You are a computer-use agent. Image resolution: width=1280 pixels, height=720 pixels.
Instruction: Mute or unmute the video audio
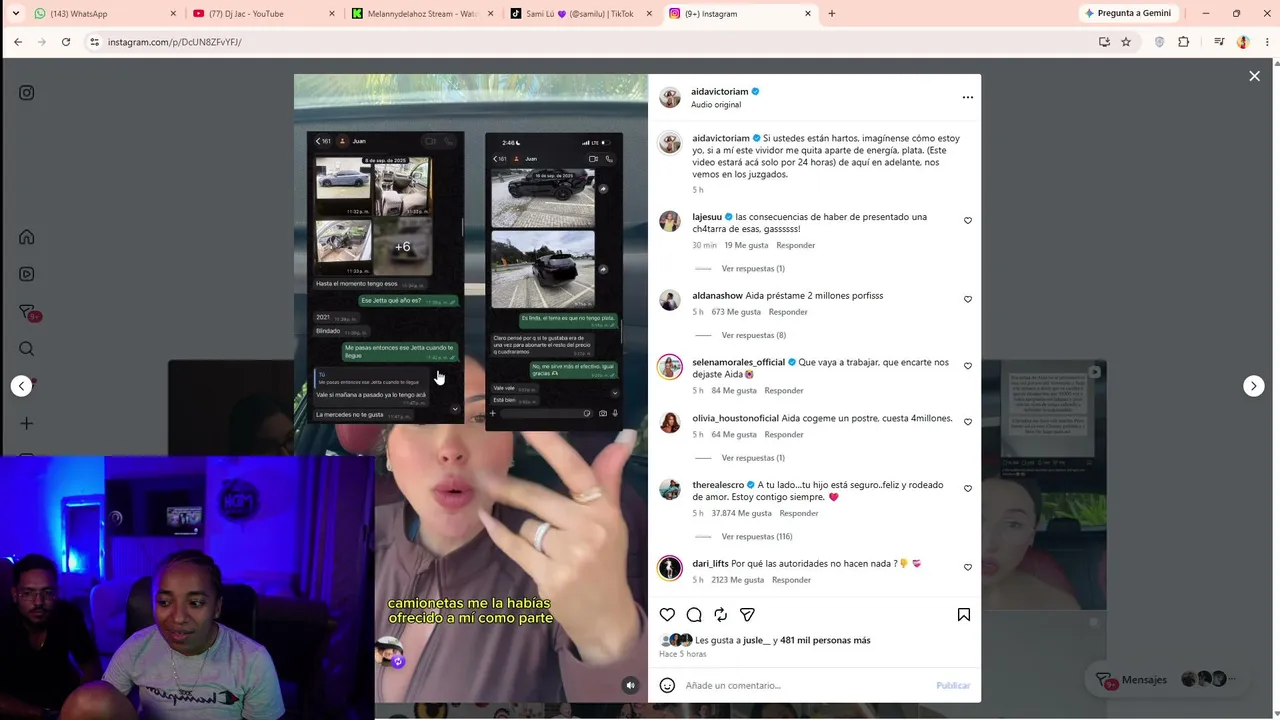click(630, 685)
